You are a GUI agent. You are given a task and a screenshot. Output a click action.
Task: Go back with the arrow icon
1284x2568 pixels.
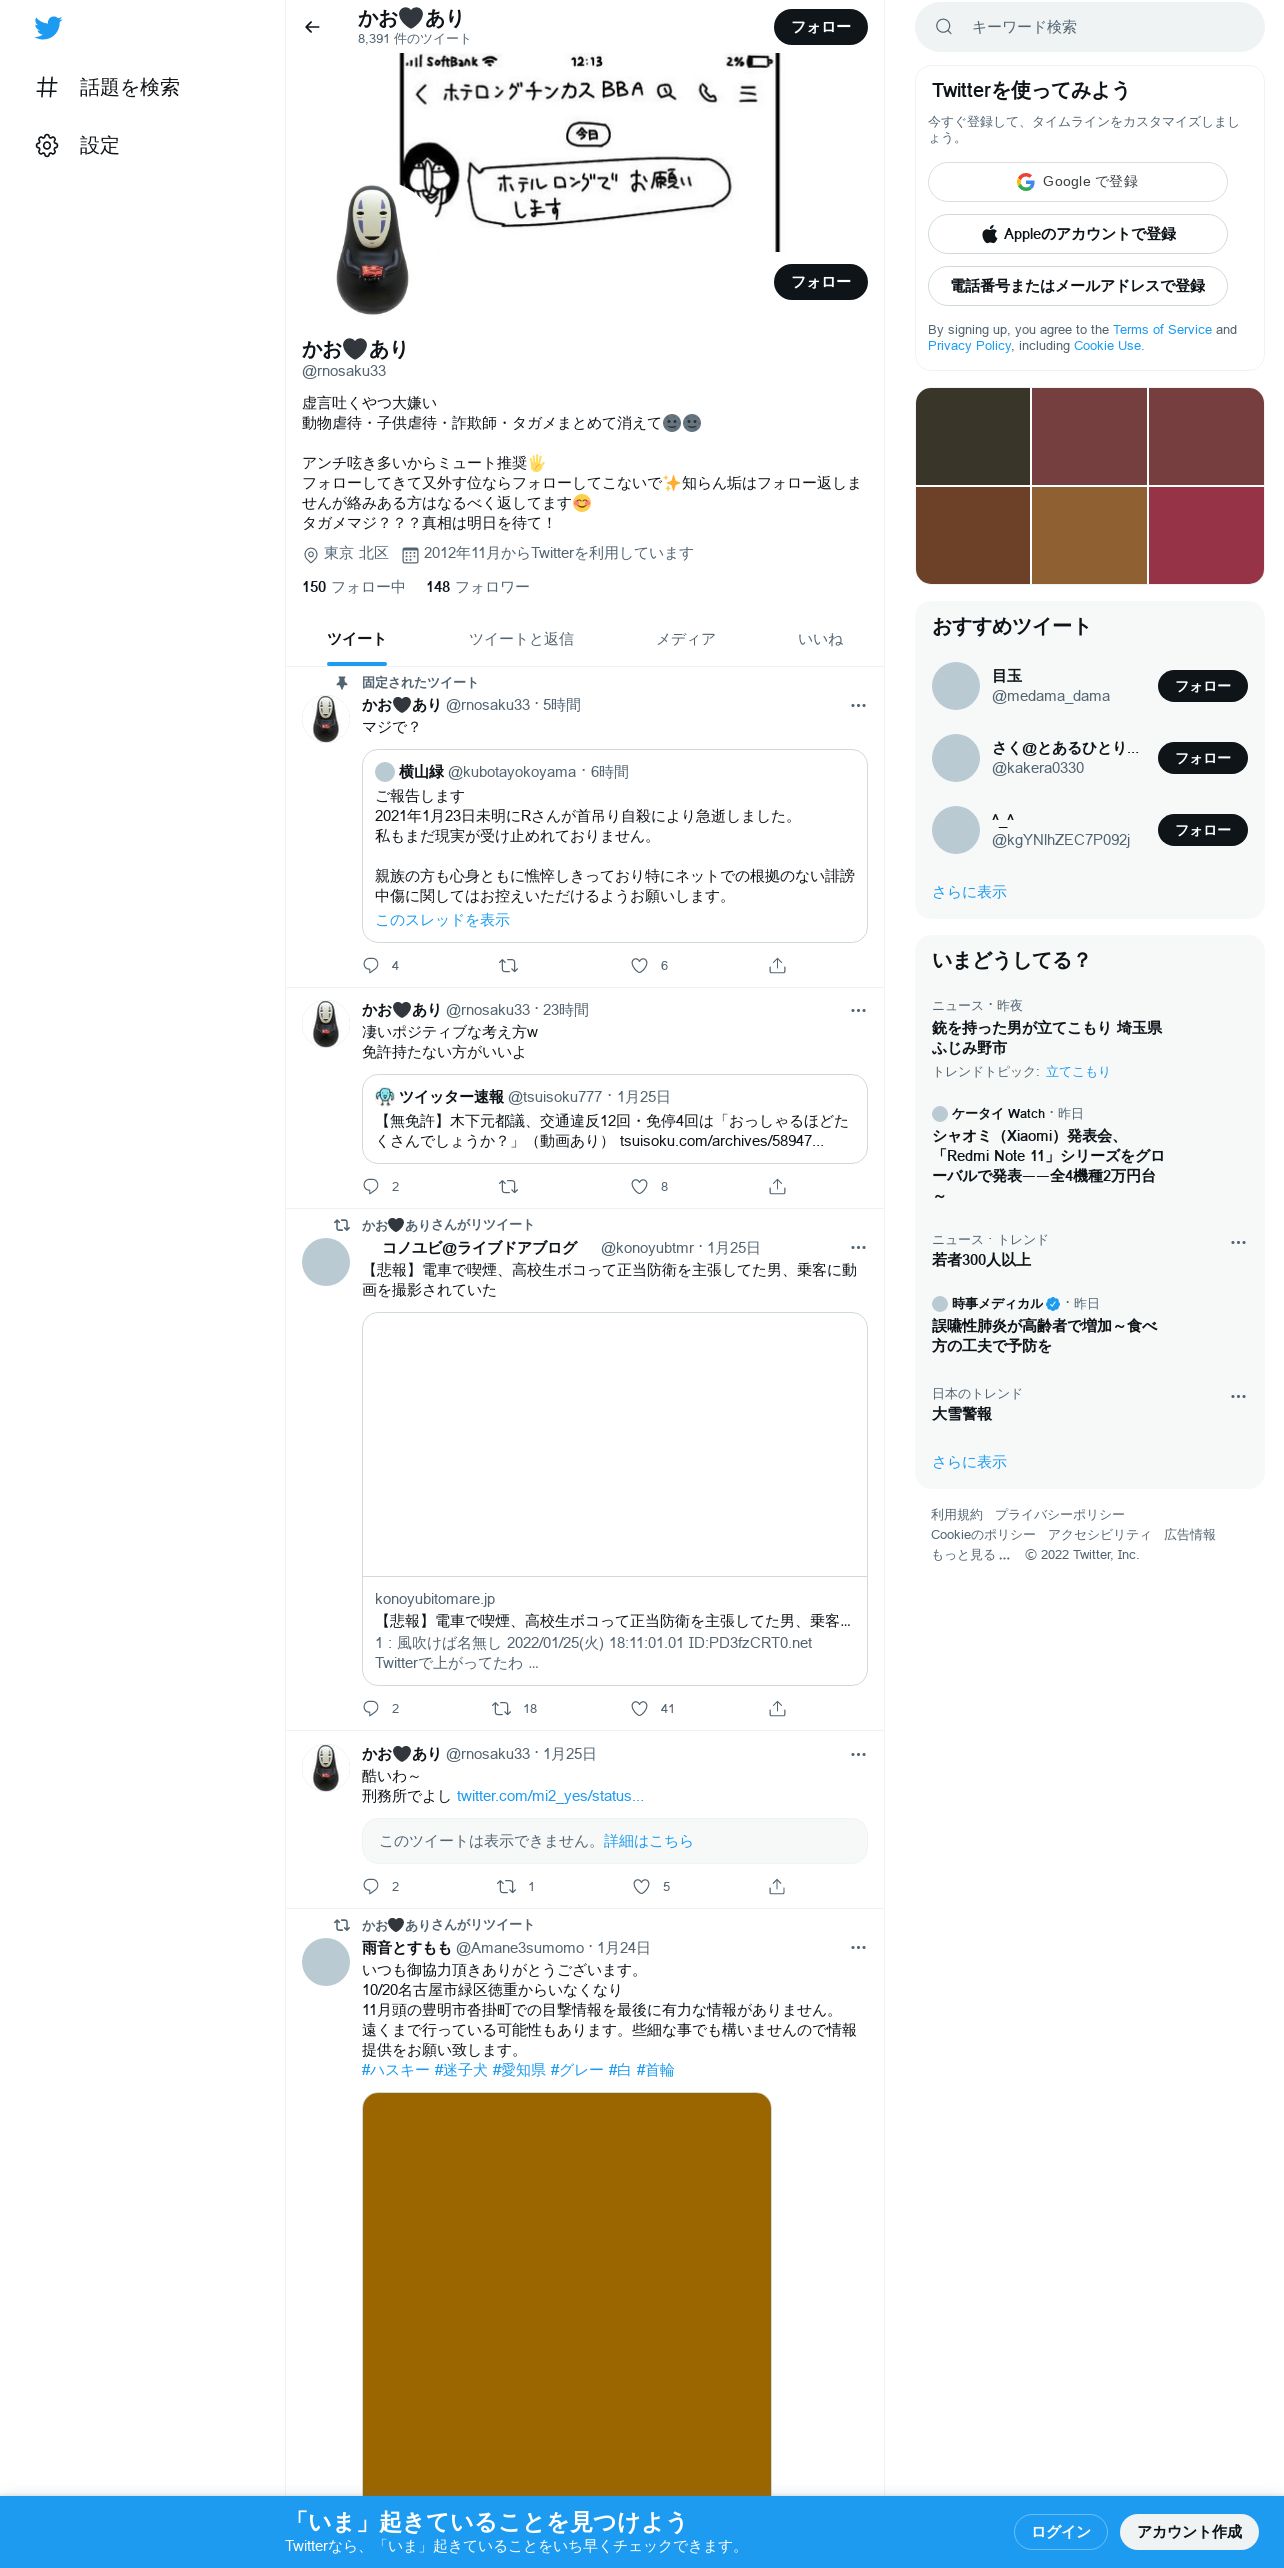pyautogui.click(x=312, y=27)
